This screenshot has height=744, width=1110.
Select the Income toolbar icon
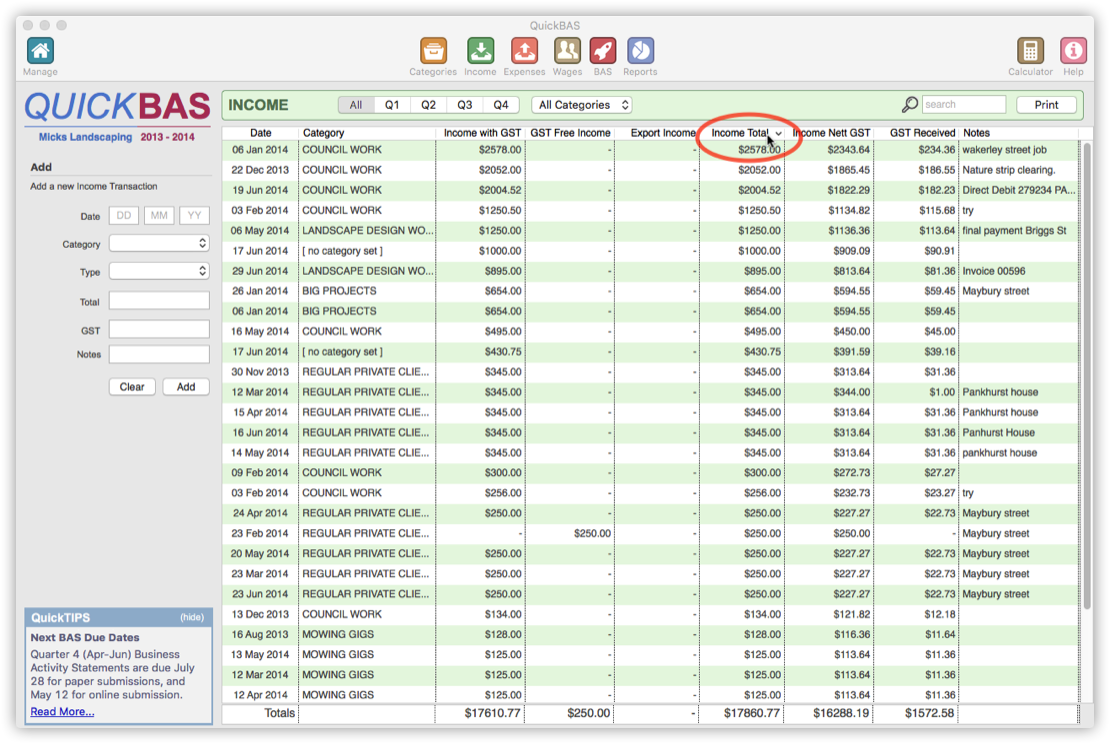(480, 48)
